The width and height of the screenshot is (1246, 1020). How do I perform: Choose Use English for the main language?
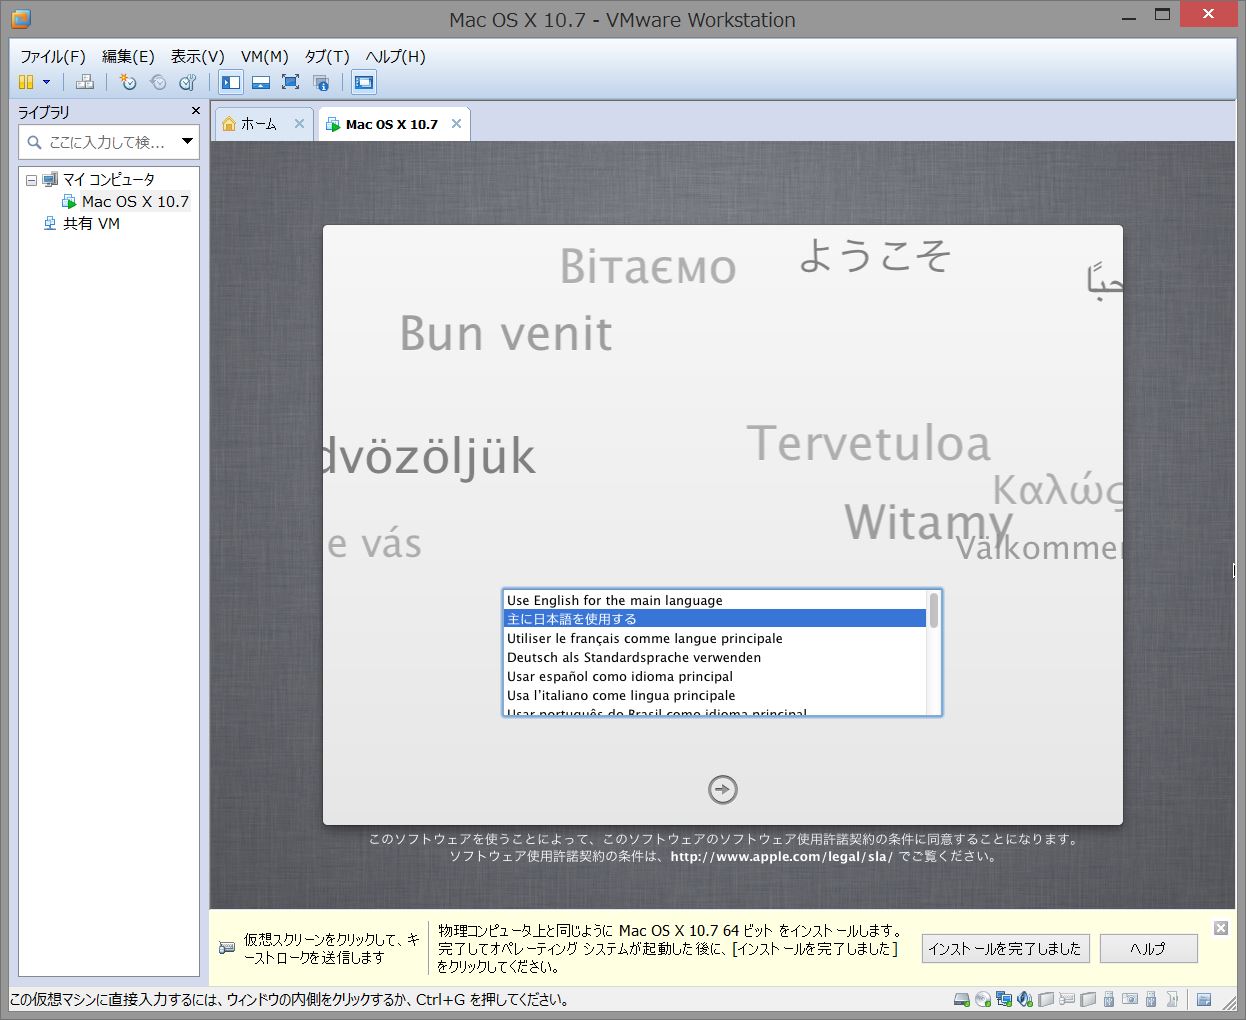(x=714, y=600)
